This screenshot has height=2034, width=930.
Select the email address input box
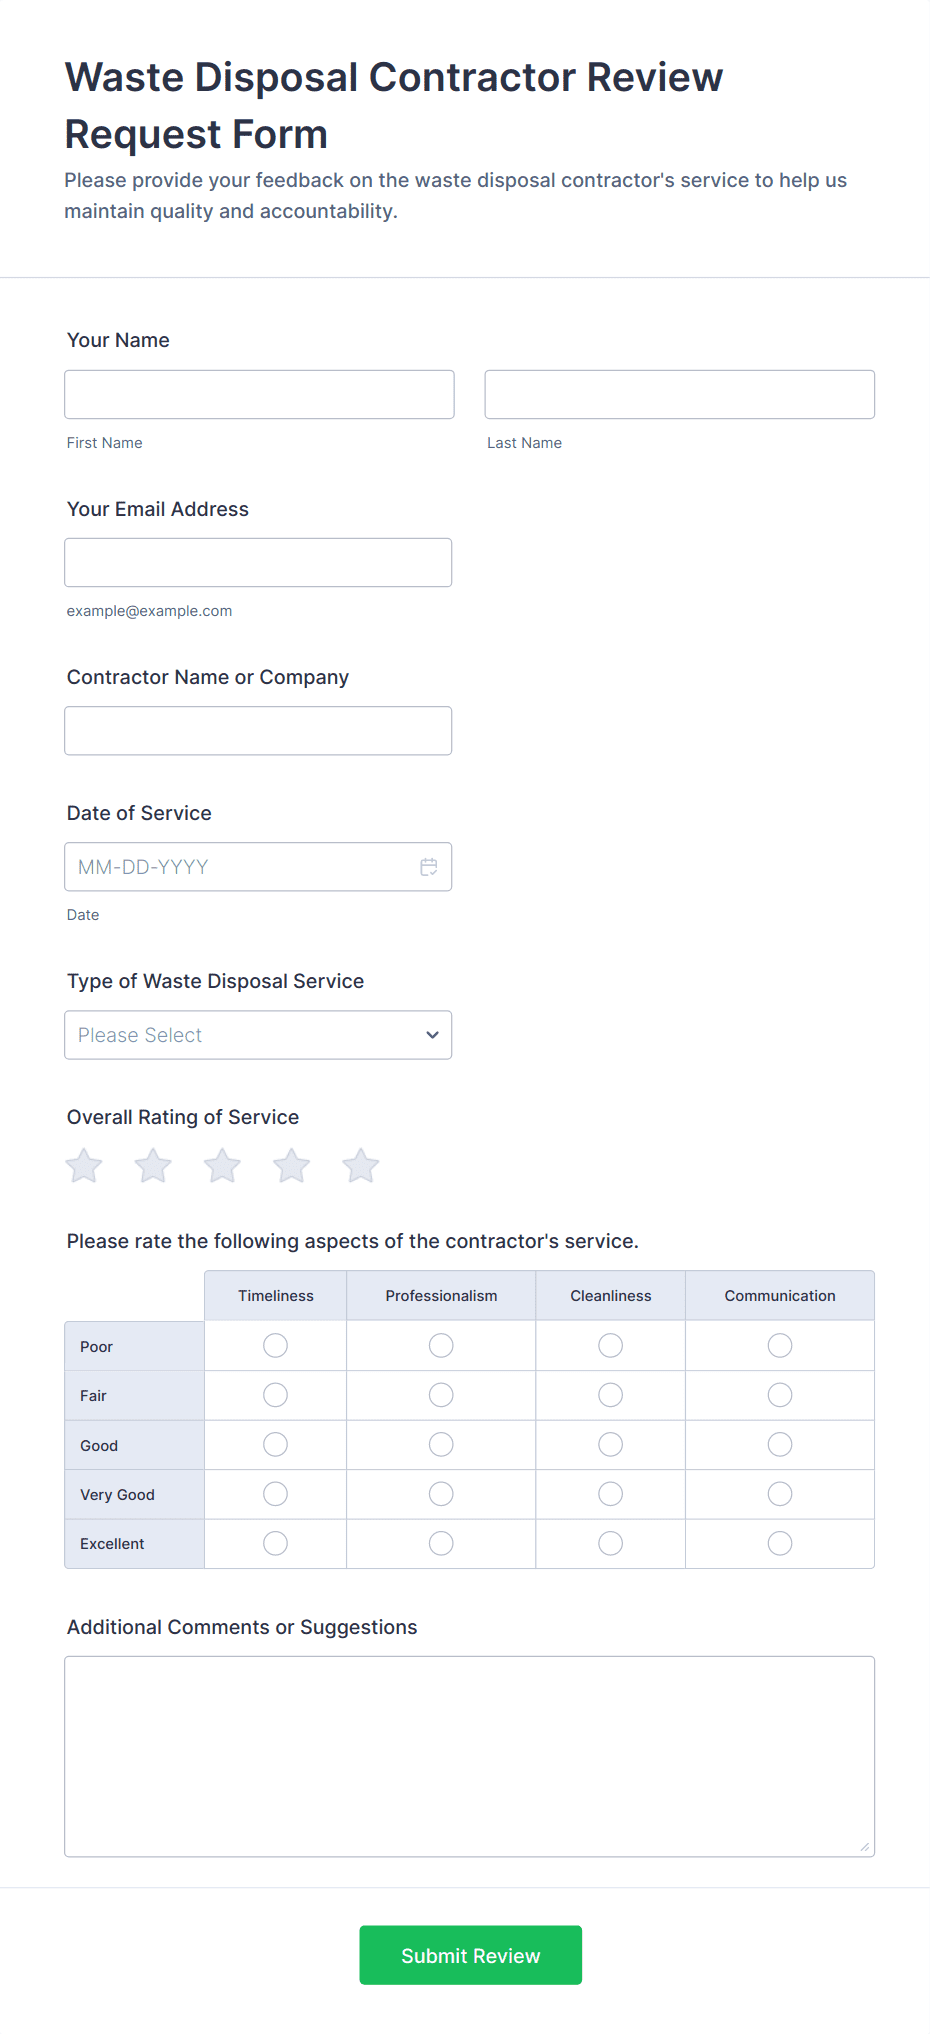tap(258, 563)
